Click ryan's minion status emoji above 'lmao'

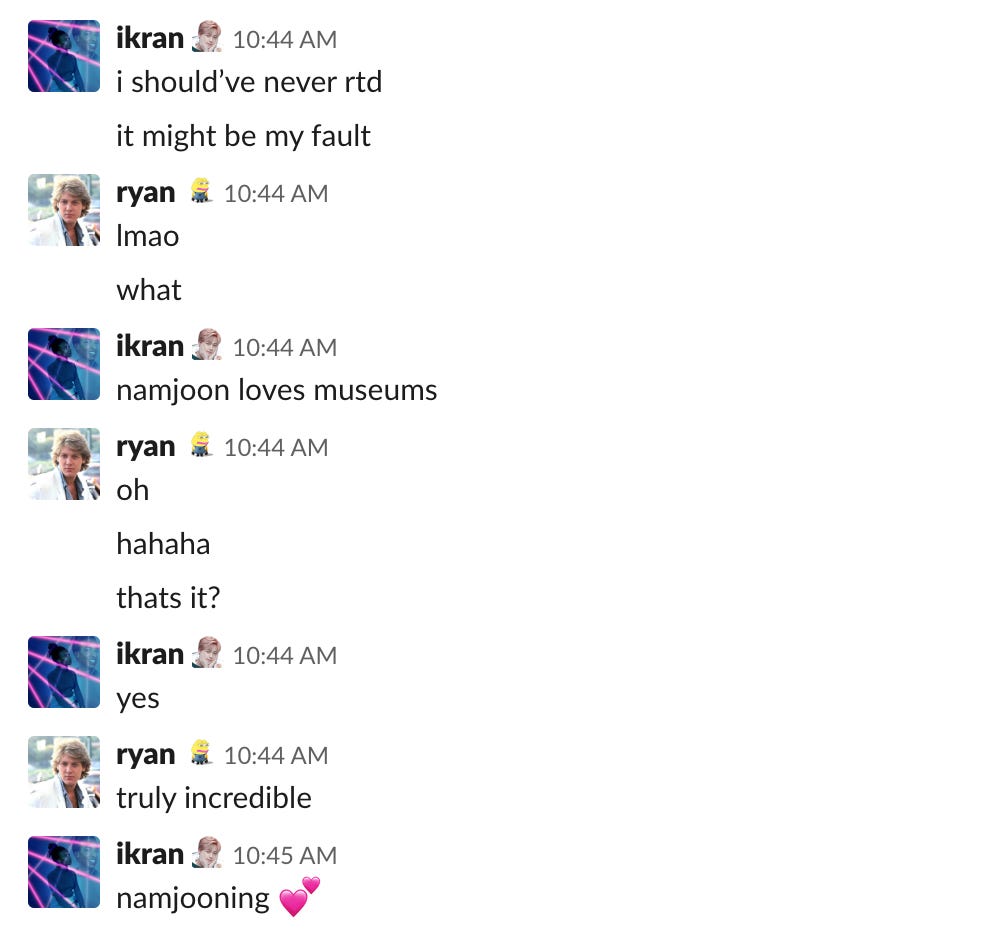tap(201, 191)
